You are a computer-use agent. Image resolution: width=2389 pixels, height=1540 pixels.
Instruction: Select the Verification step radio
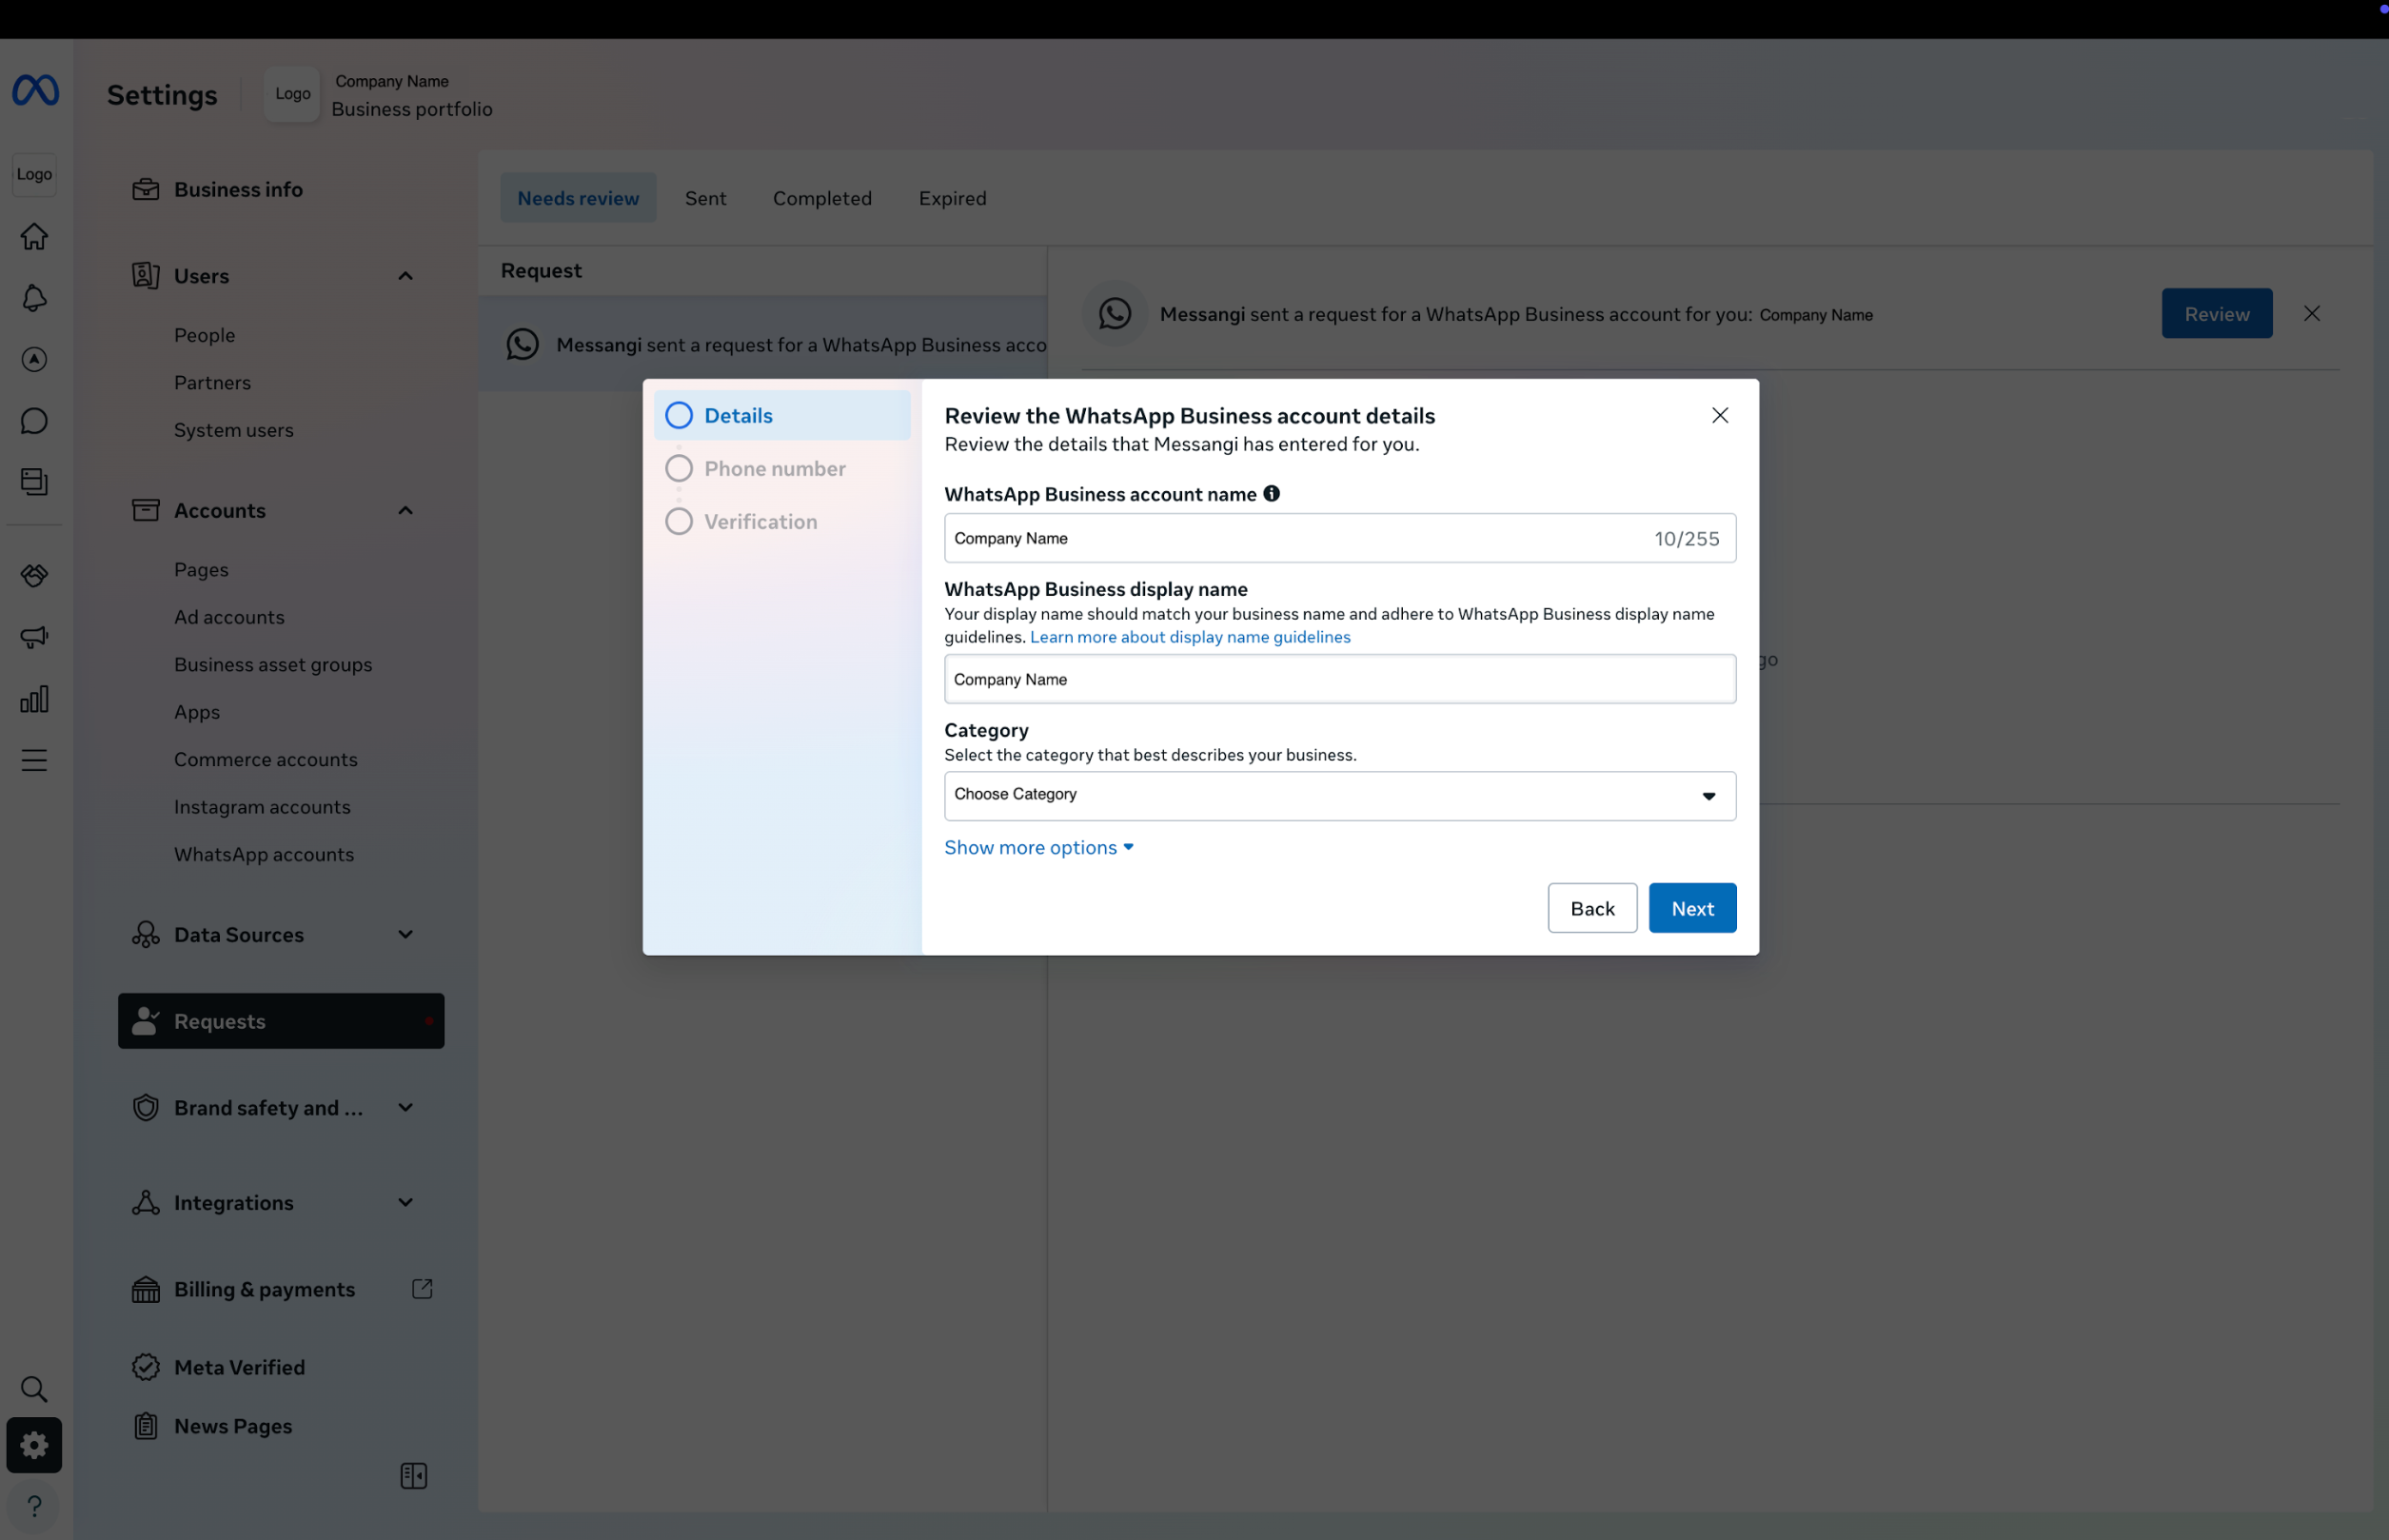pyautogui.click(x=679, y=521)
